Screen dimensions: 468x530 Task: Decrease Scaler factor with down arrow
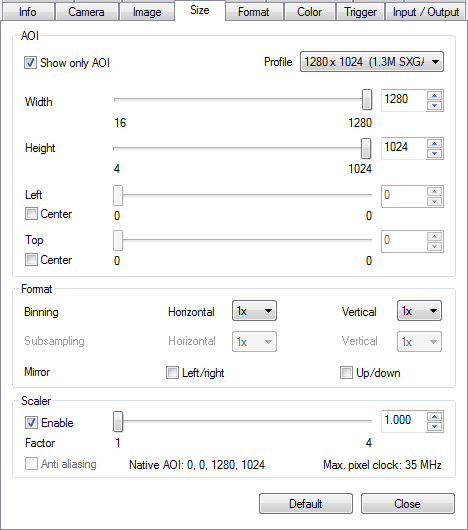[x=435, y=427]
